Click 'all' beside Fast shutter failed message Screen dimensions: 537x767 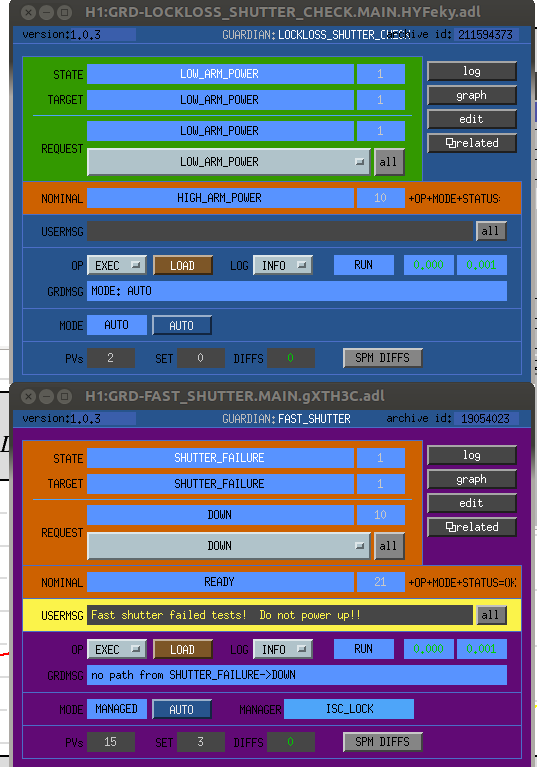491,615
